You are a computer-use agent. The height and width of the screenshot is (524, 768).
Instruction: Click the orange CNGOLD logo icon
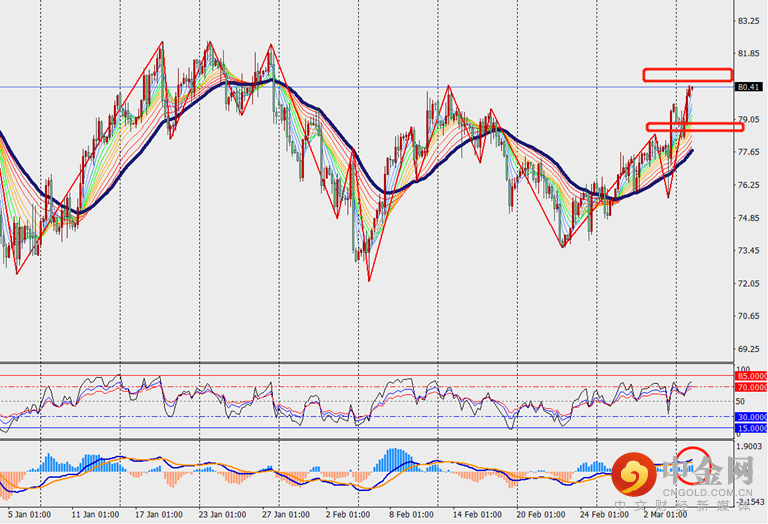click(632, 472)
